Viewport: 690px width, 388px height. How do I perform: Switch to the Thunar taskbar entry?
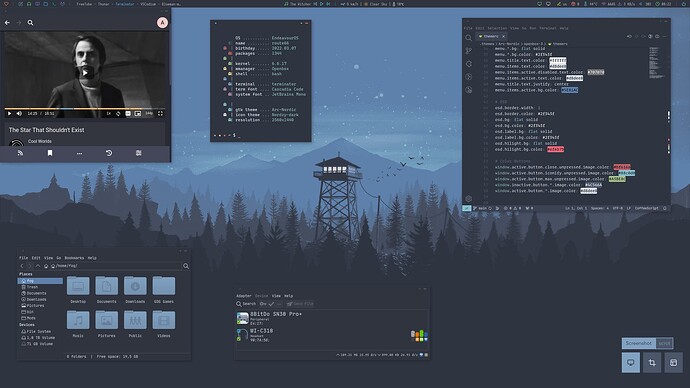click(x=103, y=4)
